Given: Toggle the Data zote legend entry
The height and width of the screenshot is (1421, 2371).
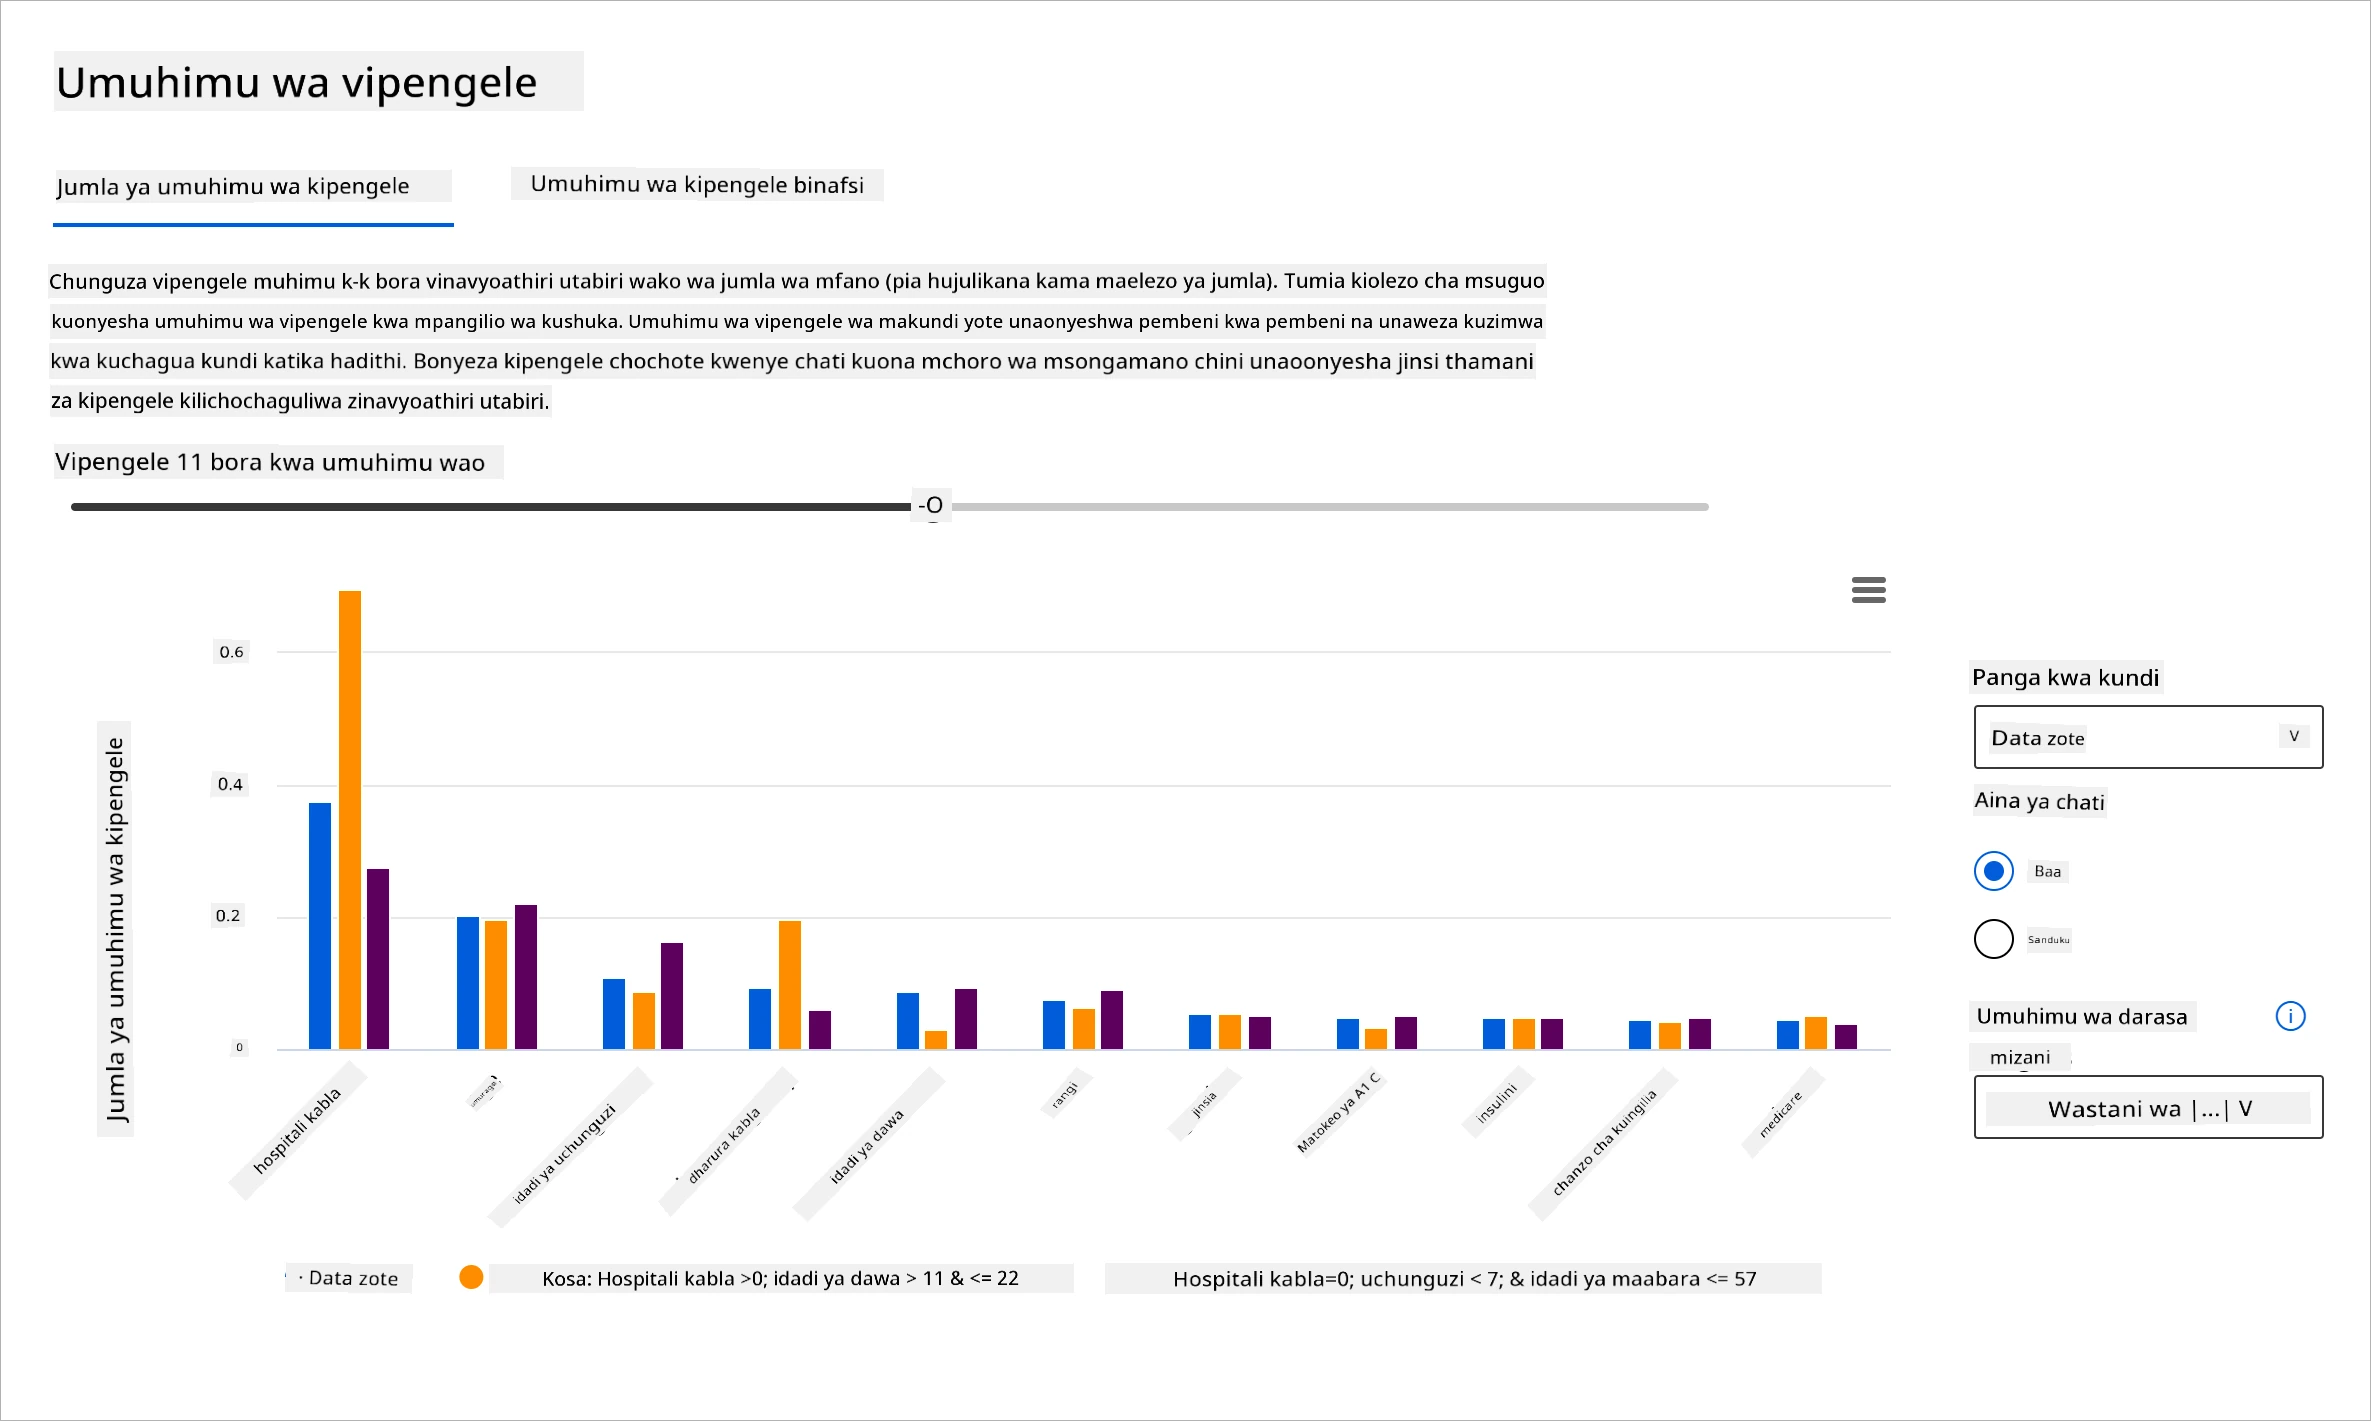Looking at the screenshot, I should click(350, 1278).
